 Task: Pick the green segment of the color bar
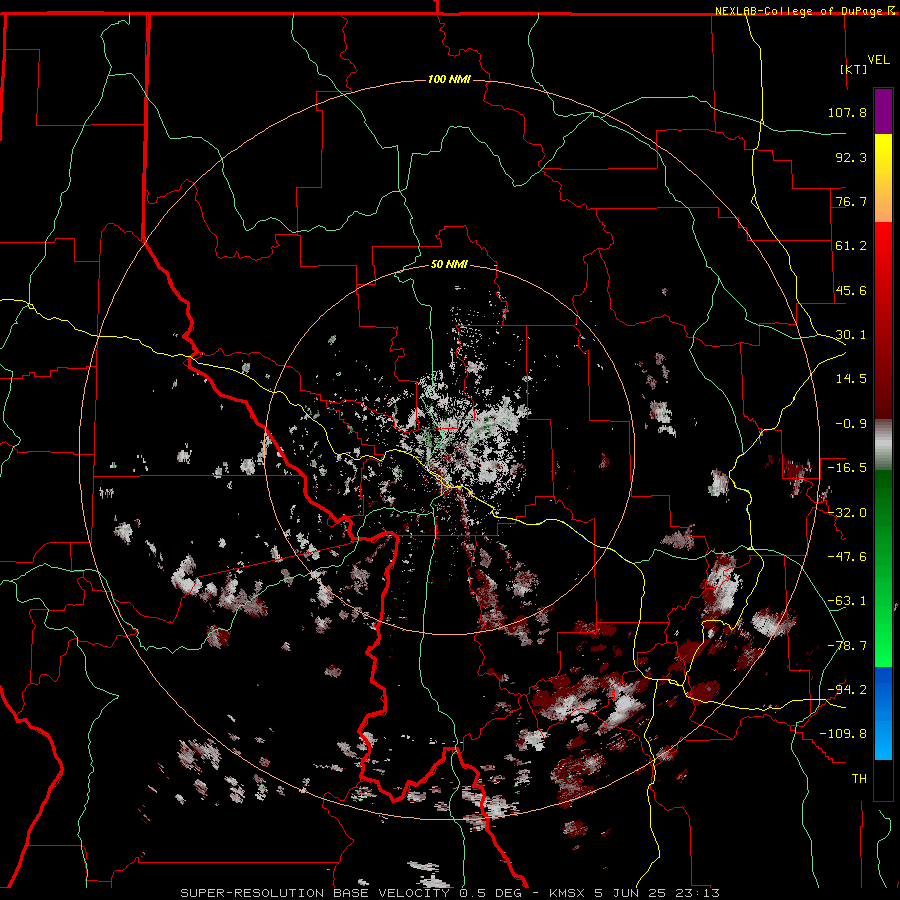point(883,568)
